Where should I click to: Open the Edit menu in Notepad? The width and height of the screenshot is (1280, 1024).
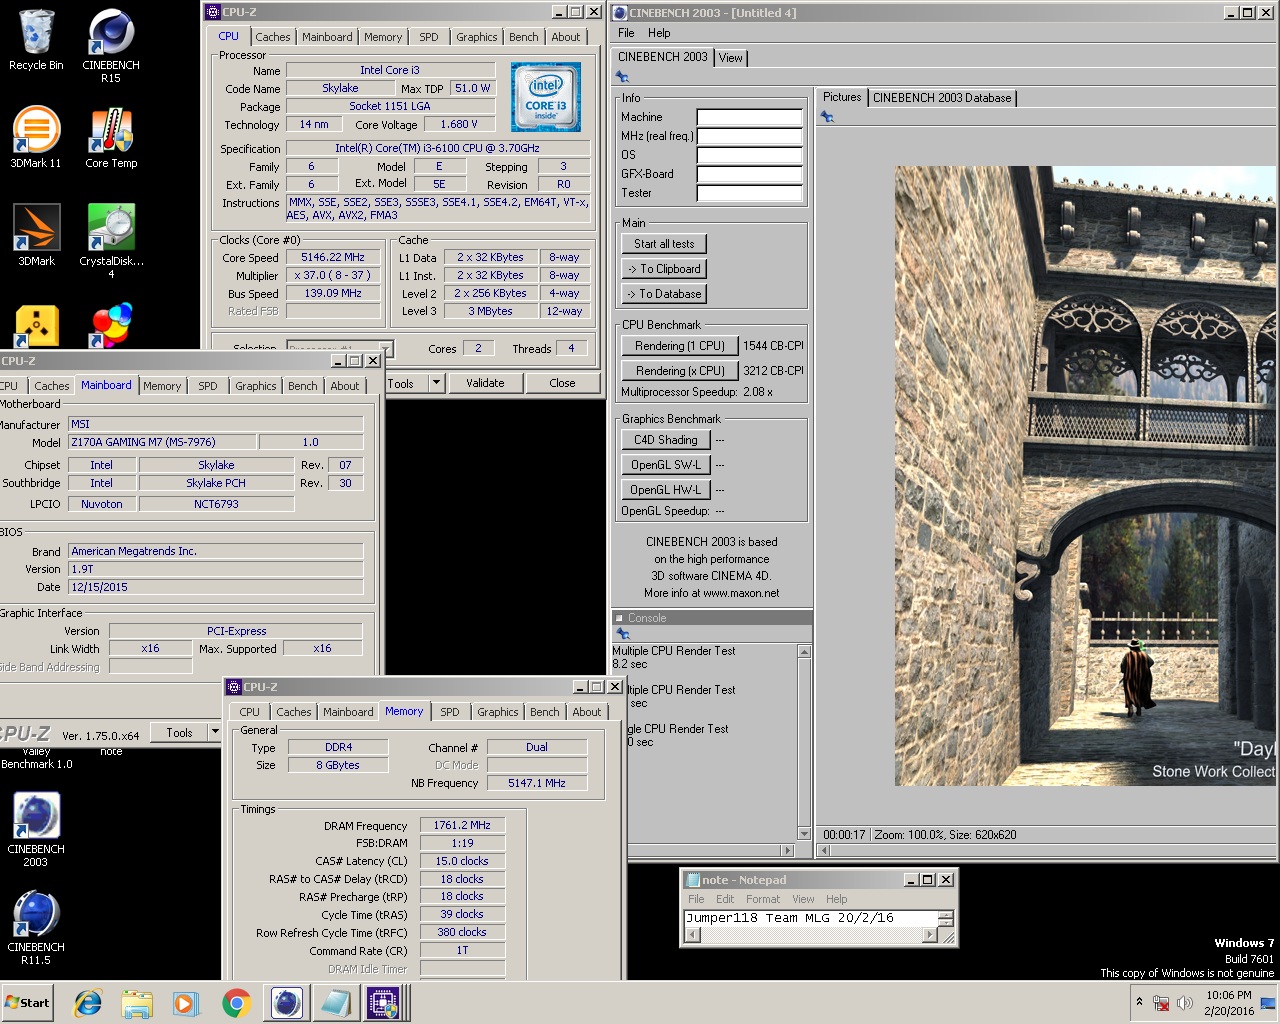[725, 899]
